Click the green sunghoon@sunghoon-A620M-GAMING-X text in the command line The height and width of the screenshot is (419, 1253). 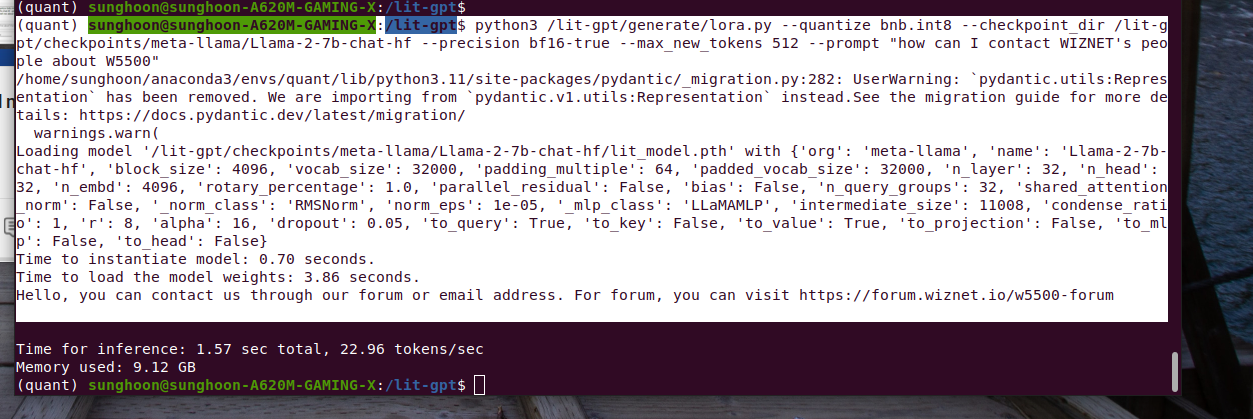pos(235,24)
